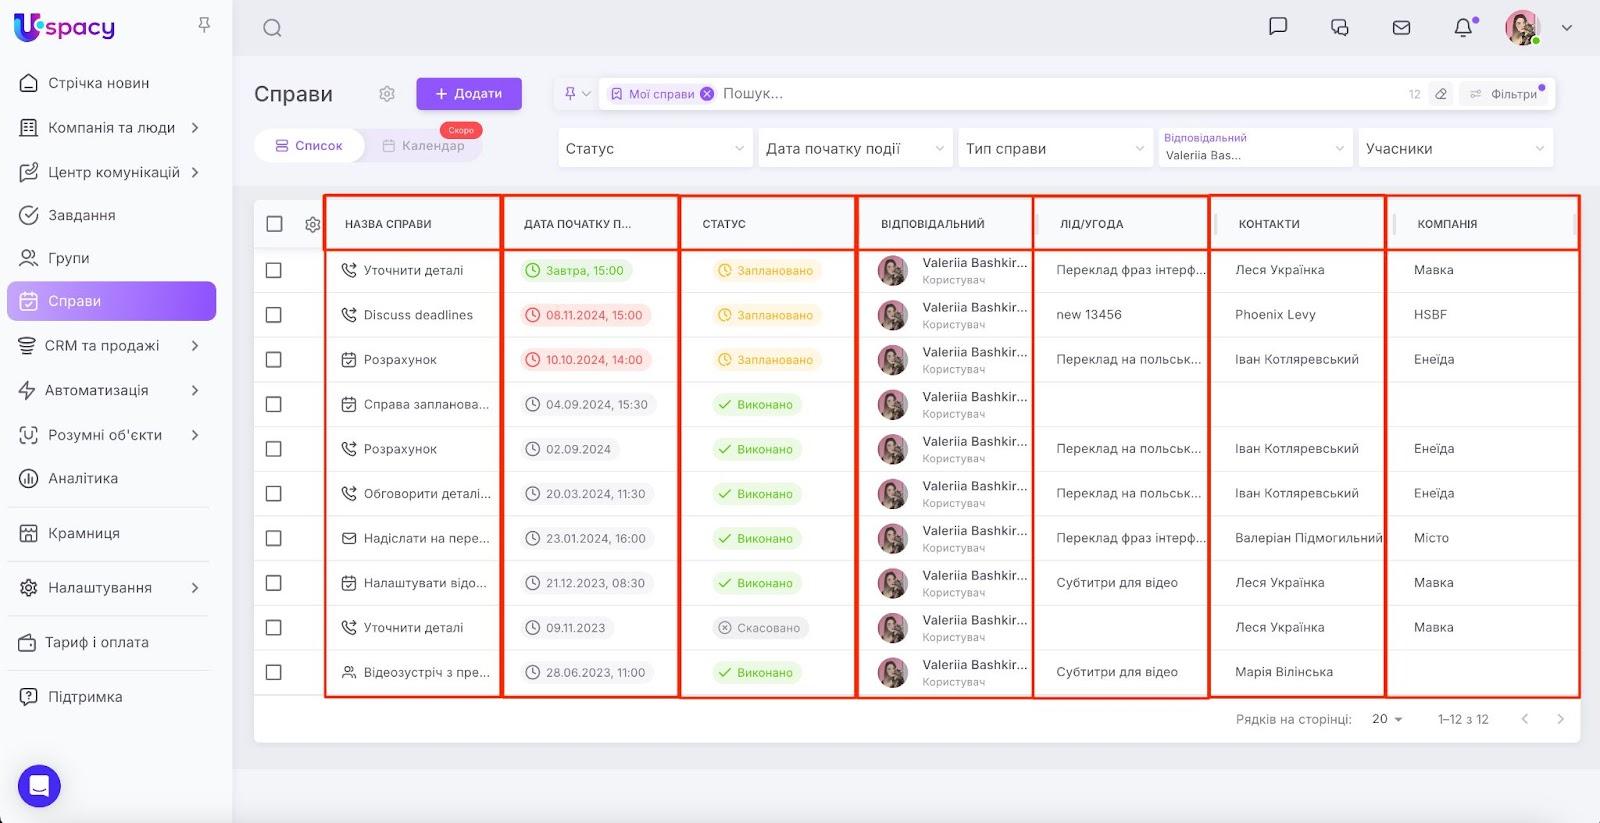1600x823 pixels.
Task: Click the pin icon next to Uspacy logo
Action: point(204,25)
